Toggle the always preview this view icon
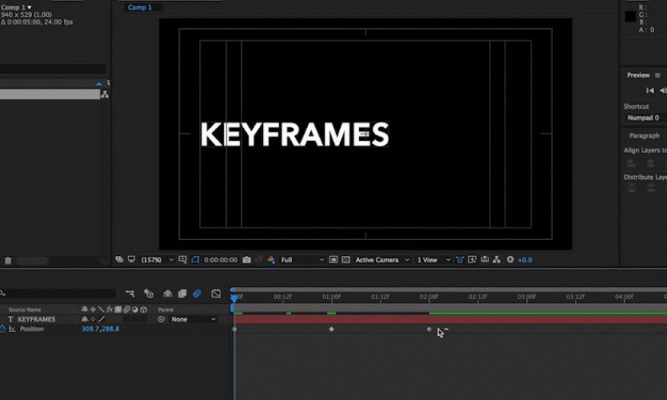The image size is (667, 400). point(119,260)
